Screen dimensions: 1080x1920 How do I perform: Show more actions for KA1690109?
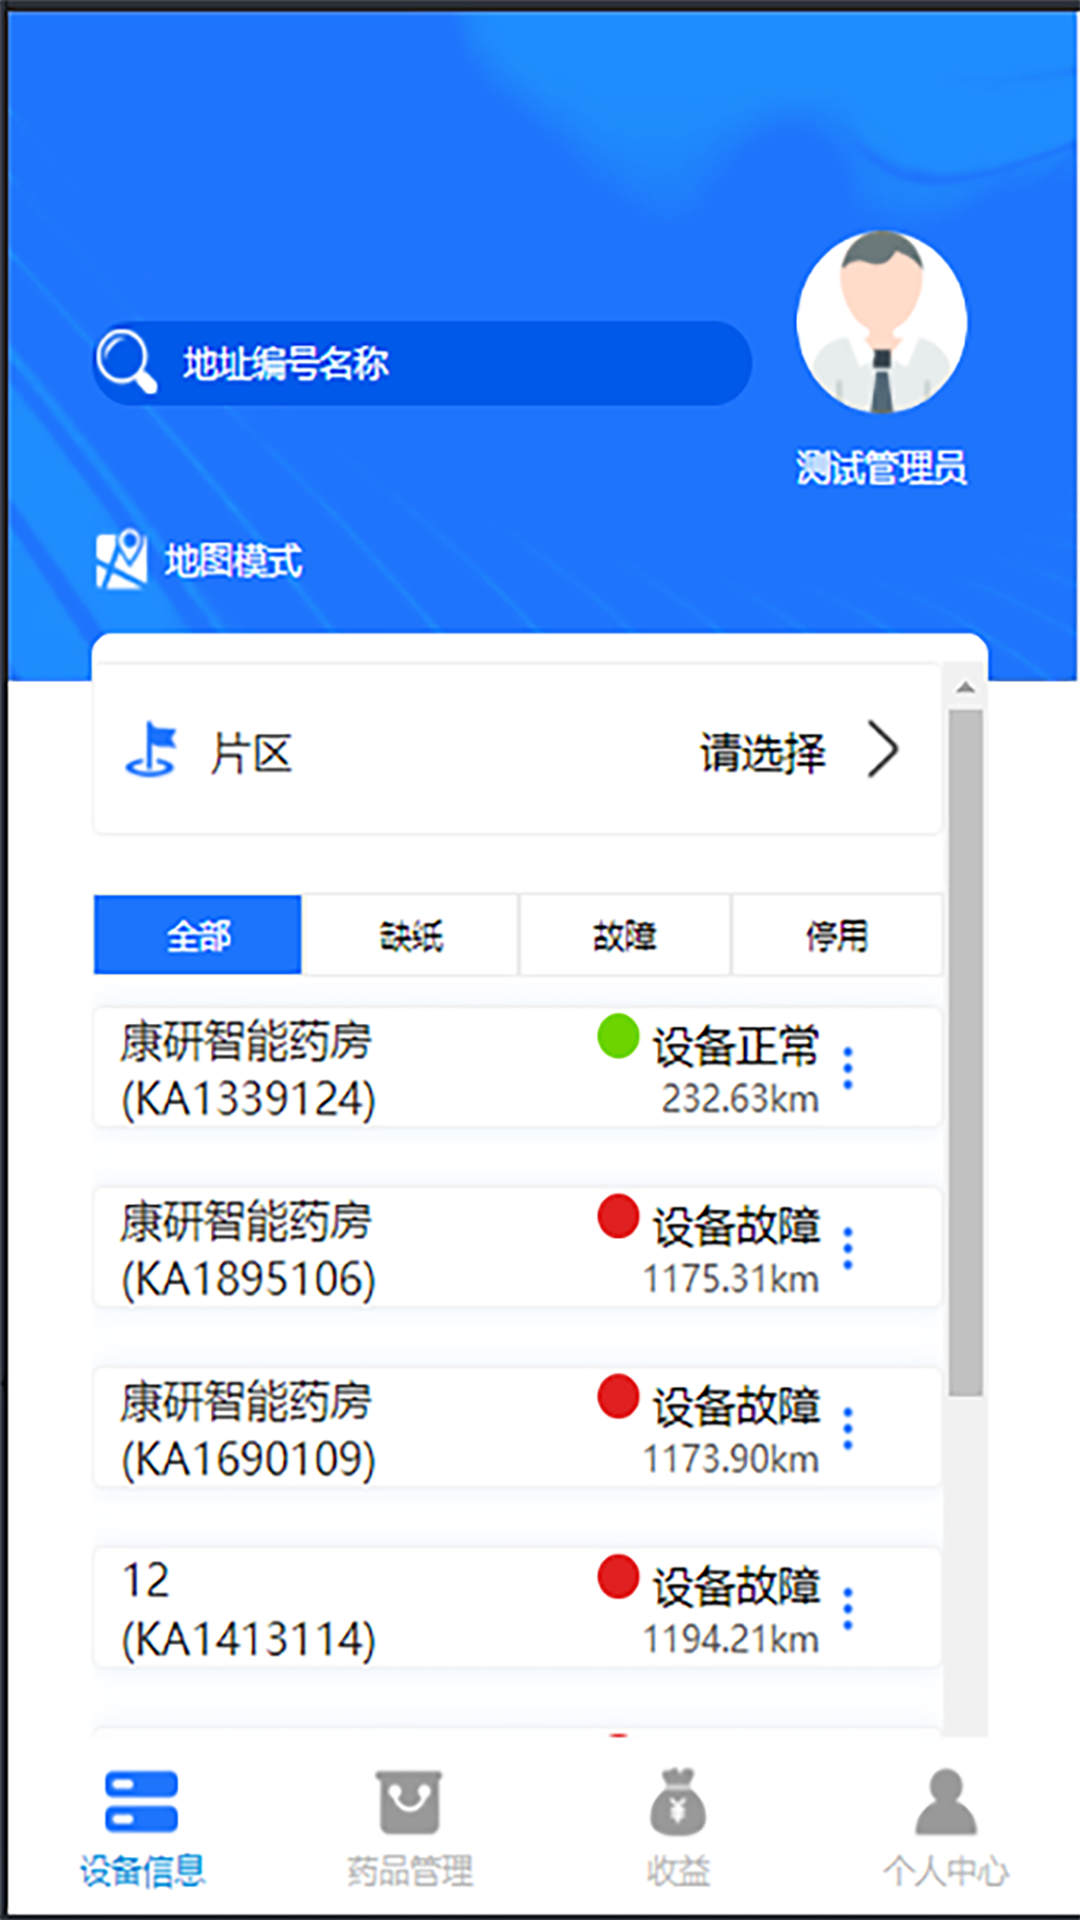tap(848, 1428)
